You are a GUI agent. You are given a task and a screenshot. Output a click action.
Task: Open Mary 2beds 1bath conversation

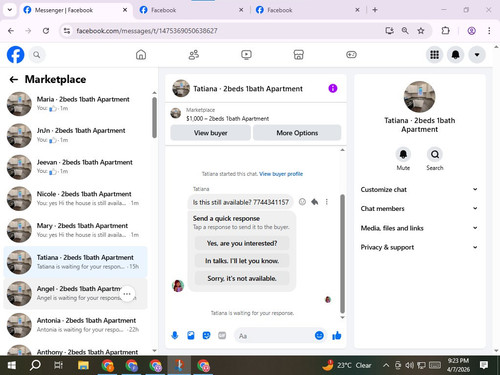point(75,230)
